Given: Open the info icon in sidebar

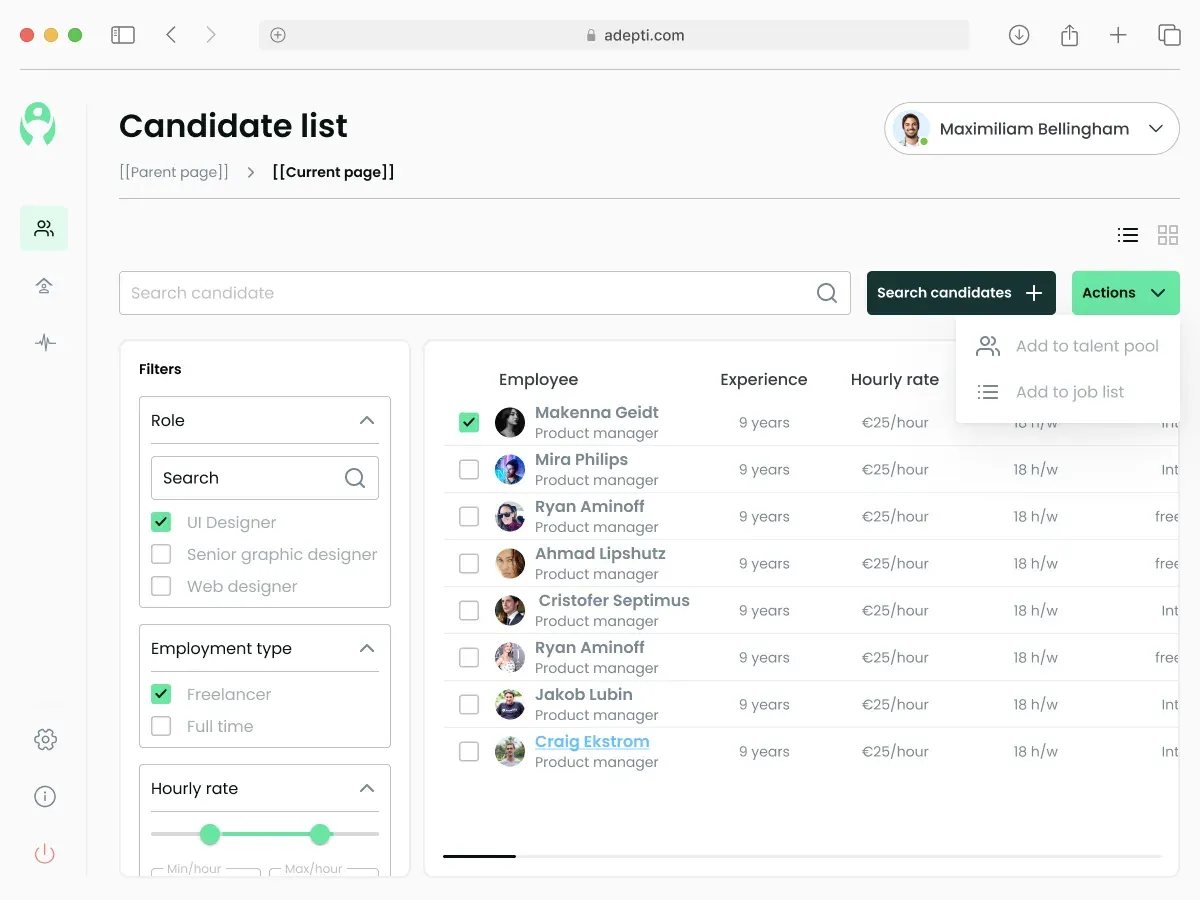Looking at the screenshot, I should [44, 797].
